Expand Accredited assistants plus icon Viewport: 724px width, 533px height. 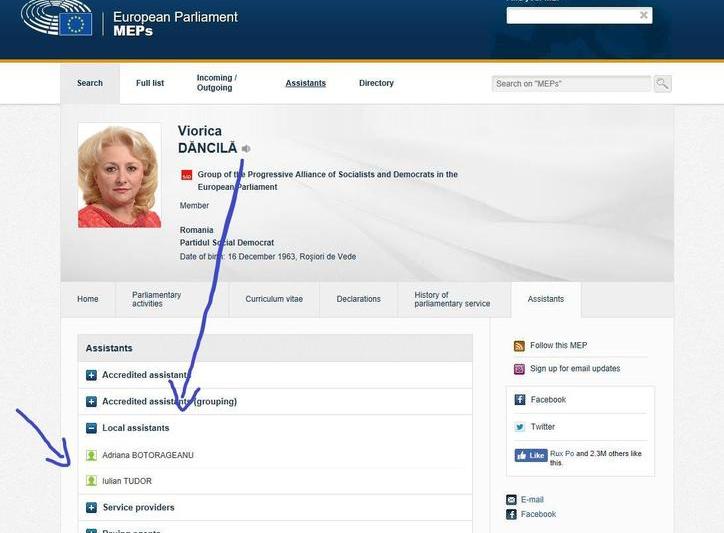point(91,375)
